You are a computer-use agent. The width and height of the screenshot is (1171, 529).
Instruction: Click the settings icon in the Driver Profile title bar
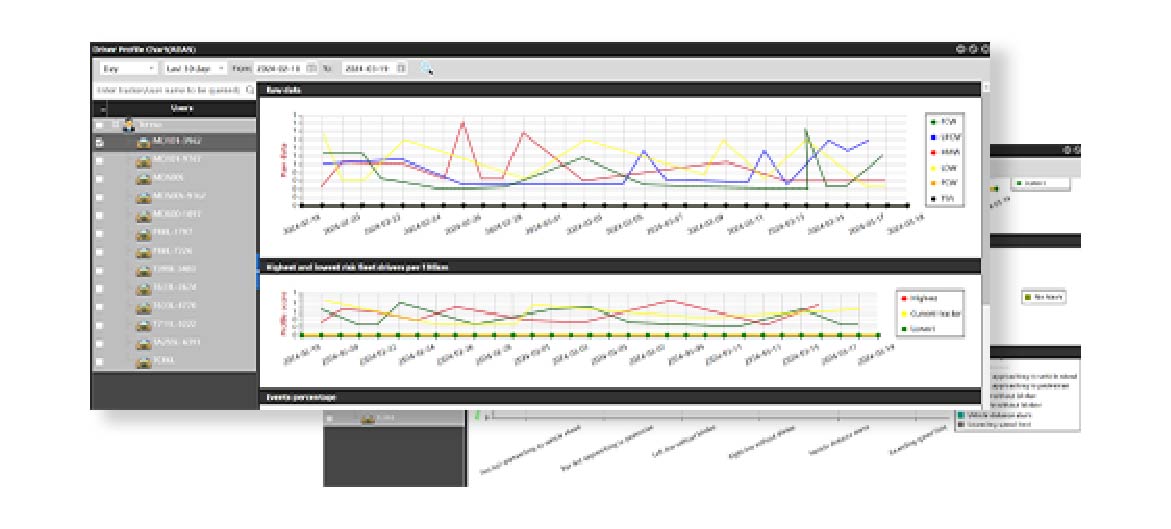click(x=984, y=48)
